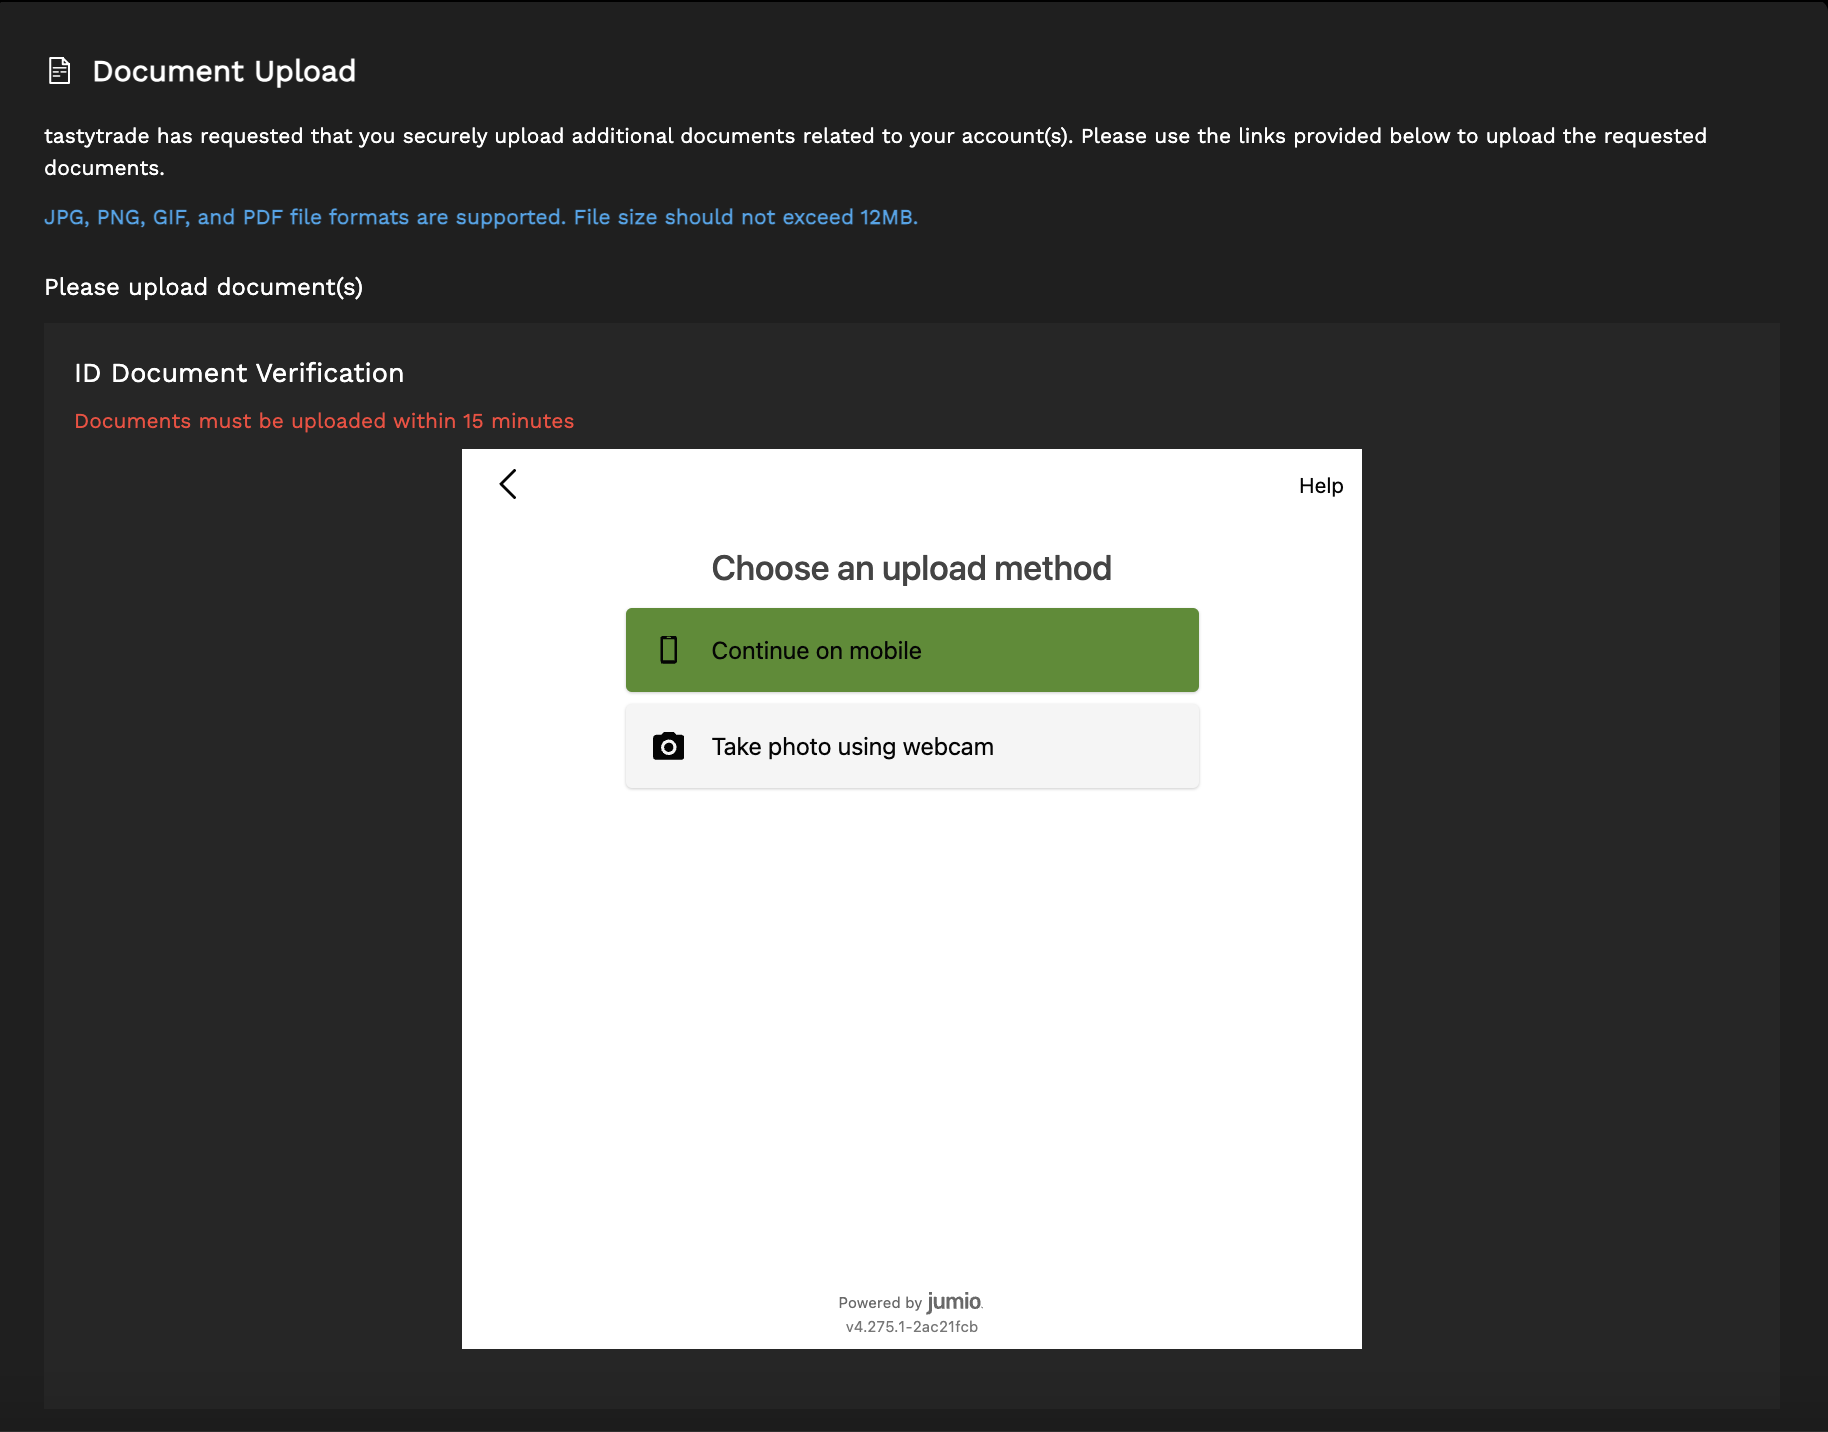1828x1432 pixels.
Task: Choose Take photo using webcam
Action: tap(911, 745)
